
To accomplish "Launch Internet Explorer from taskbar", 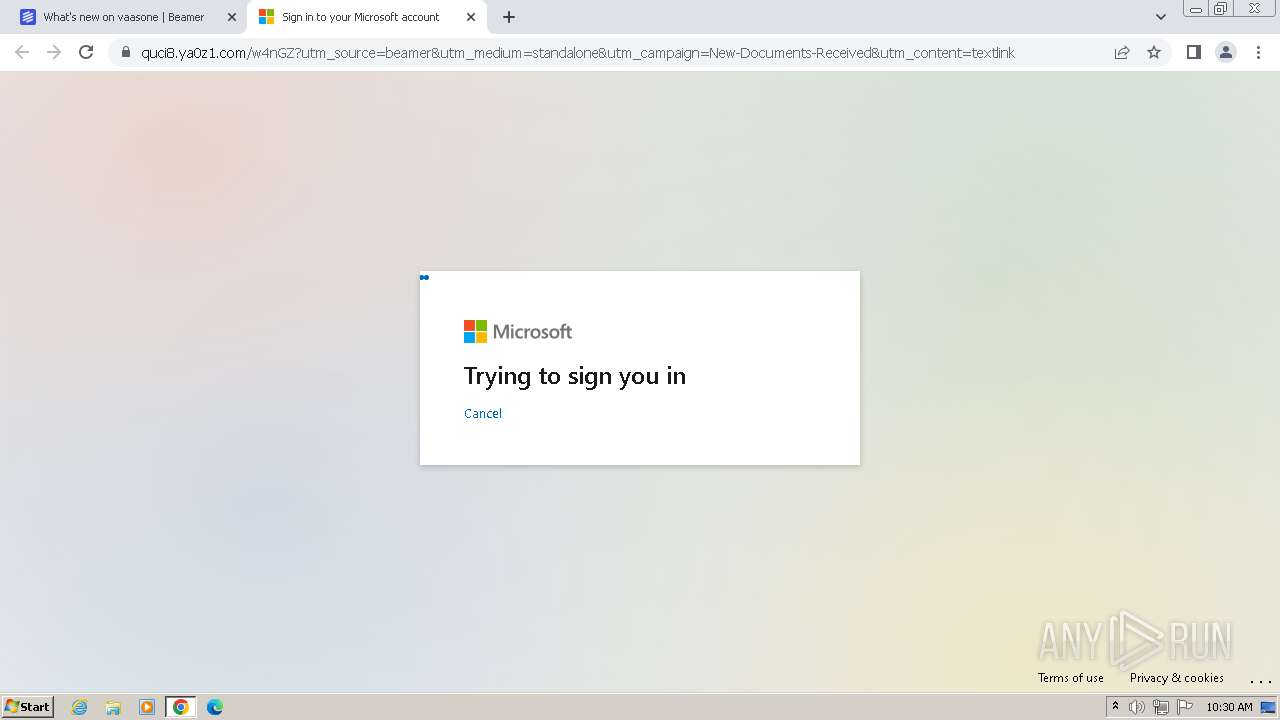I will click(80, 707).
